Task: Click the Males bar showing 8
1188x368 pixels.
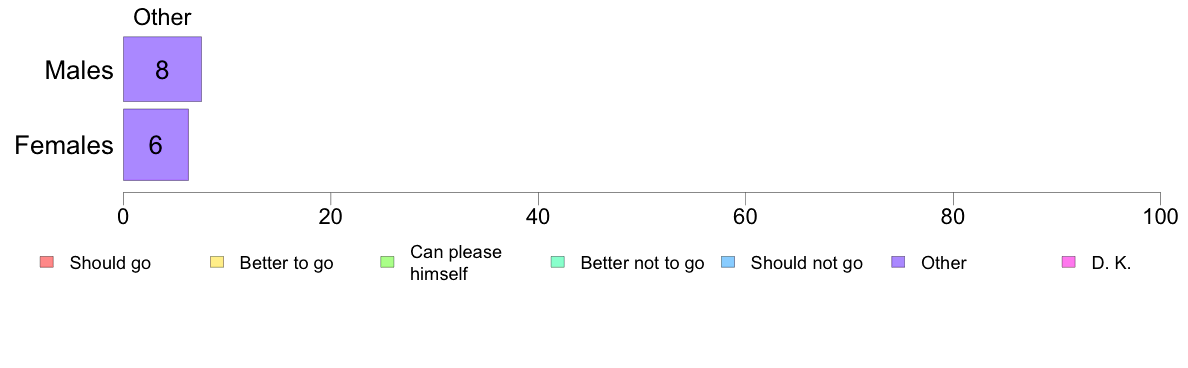Action: pyautogui.click(x=162, y=69)
